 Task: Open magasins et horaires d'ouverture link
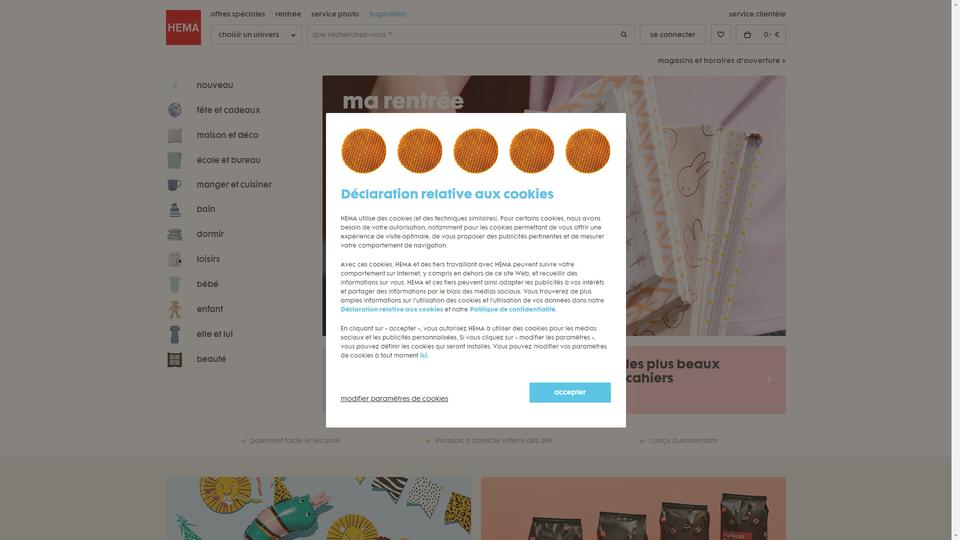(x=721, y=61)
